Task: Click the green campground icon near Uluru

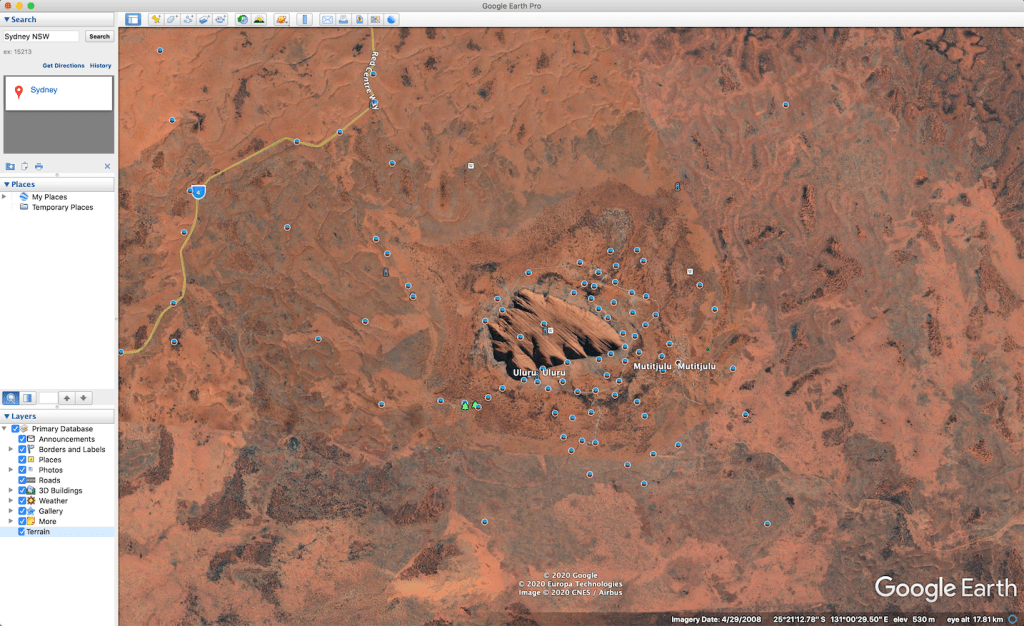Action: tap(465, 405)
